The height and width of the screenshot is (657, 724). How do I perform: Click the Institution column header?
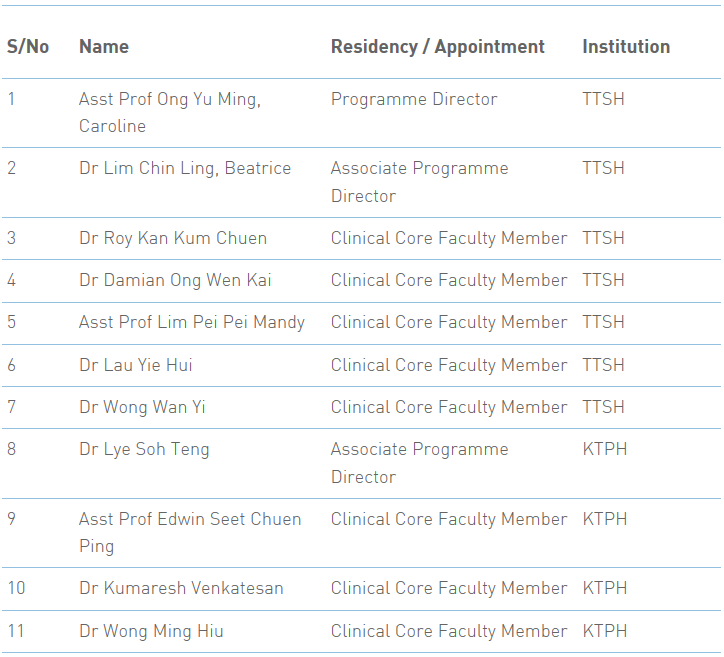(x=626, y=47)
